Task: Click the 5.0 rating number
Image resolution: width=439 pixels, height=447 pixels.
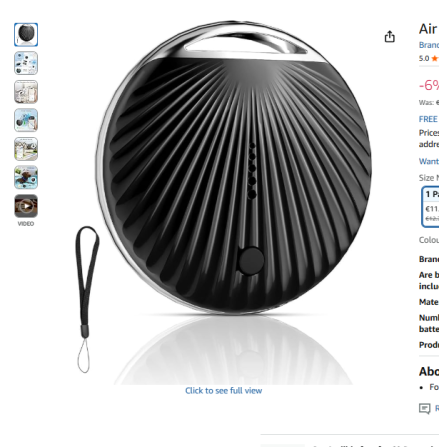Action: pyautogui.click(x=424, y=59)
